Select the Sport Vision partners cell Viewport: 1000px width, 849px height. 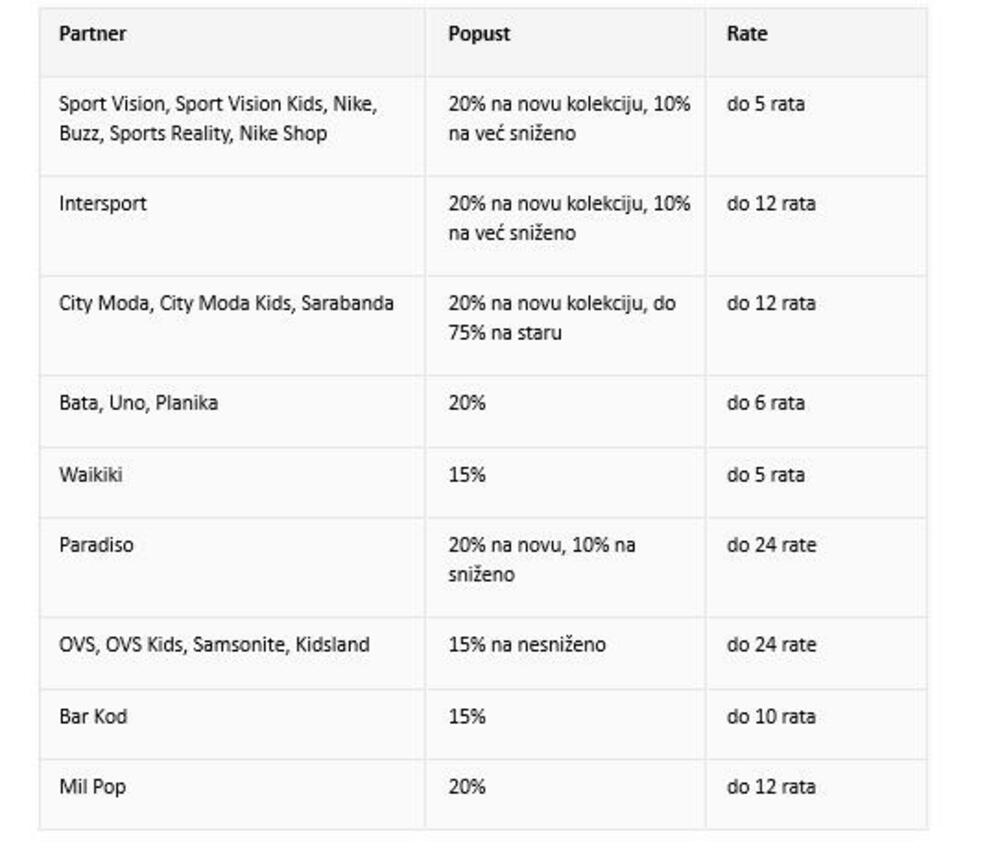tap(217, 118)
